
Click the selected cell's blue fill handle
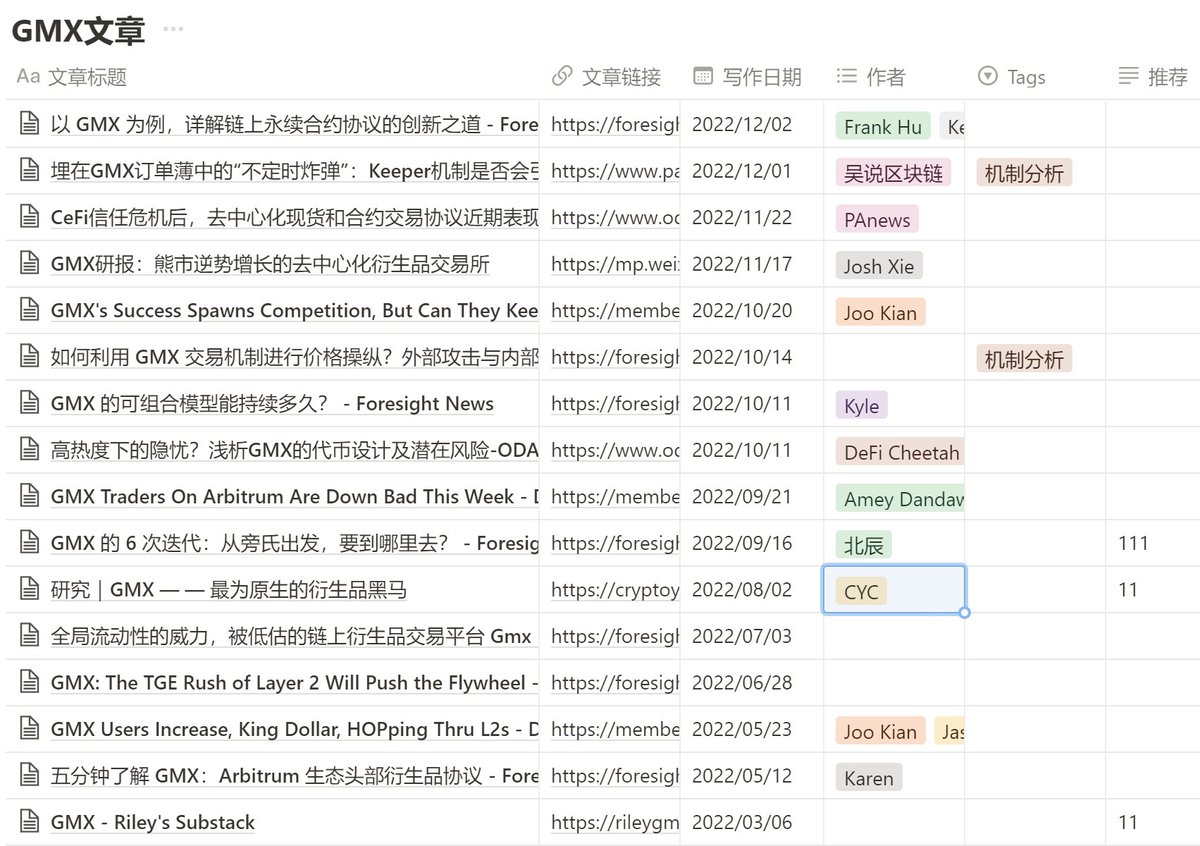[964, 612]
